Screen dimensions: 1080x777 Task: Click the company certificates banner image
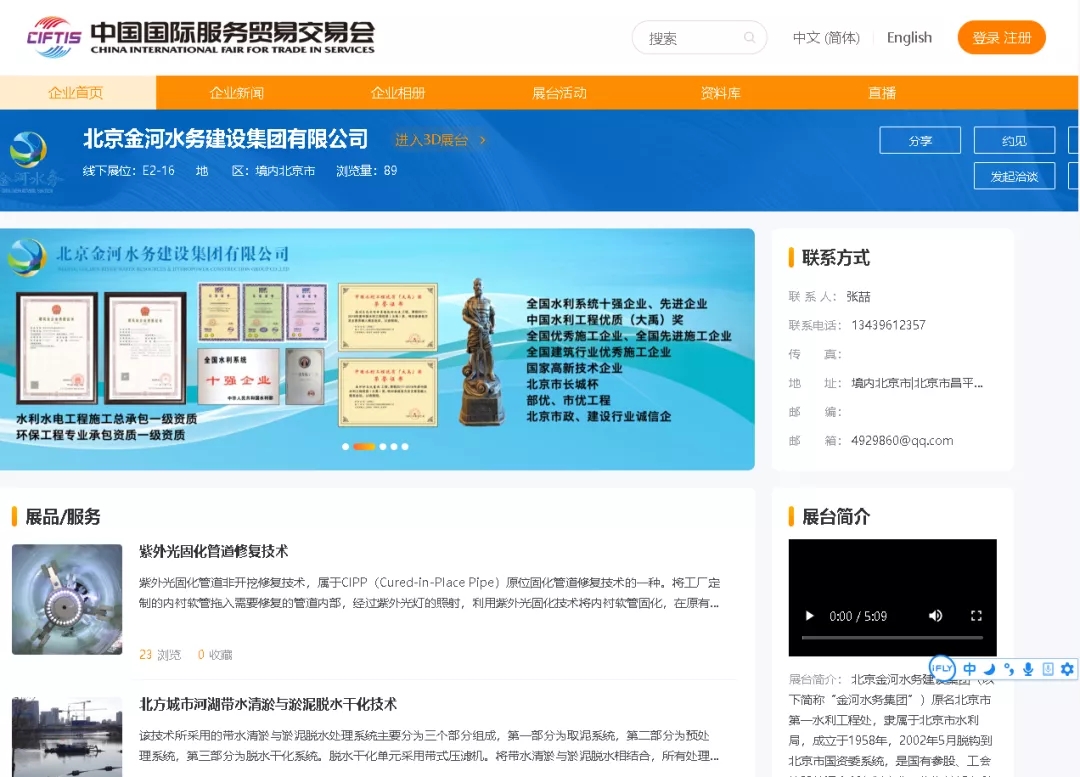pos(377,349)
